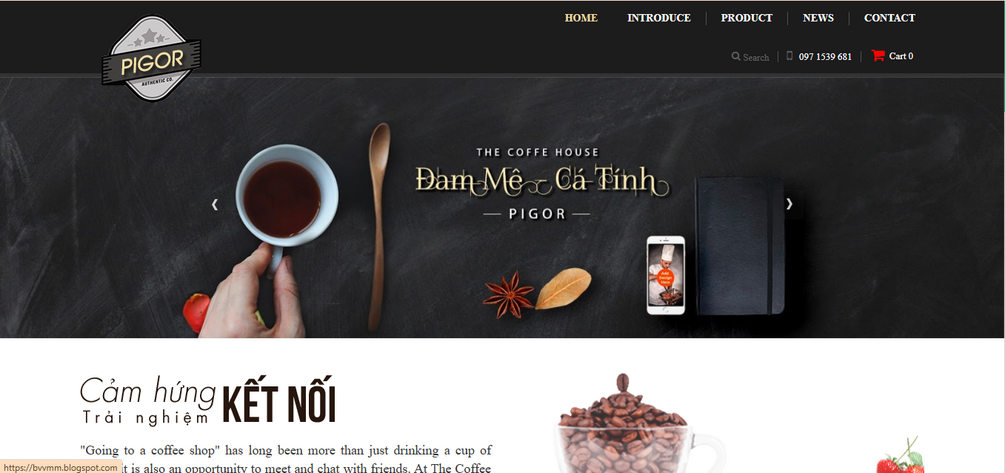Open the INTRODUCE menu item
Screen dimensions: 1005x473
[x=659, y=18]
